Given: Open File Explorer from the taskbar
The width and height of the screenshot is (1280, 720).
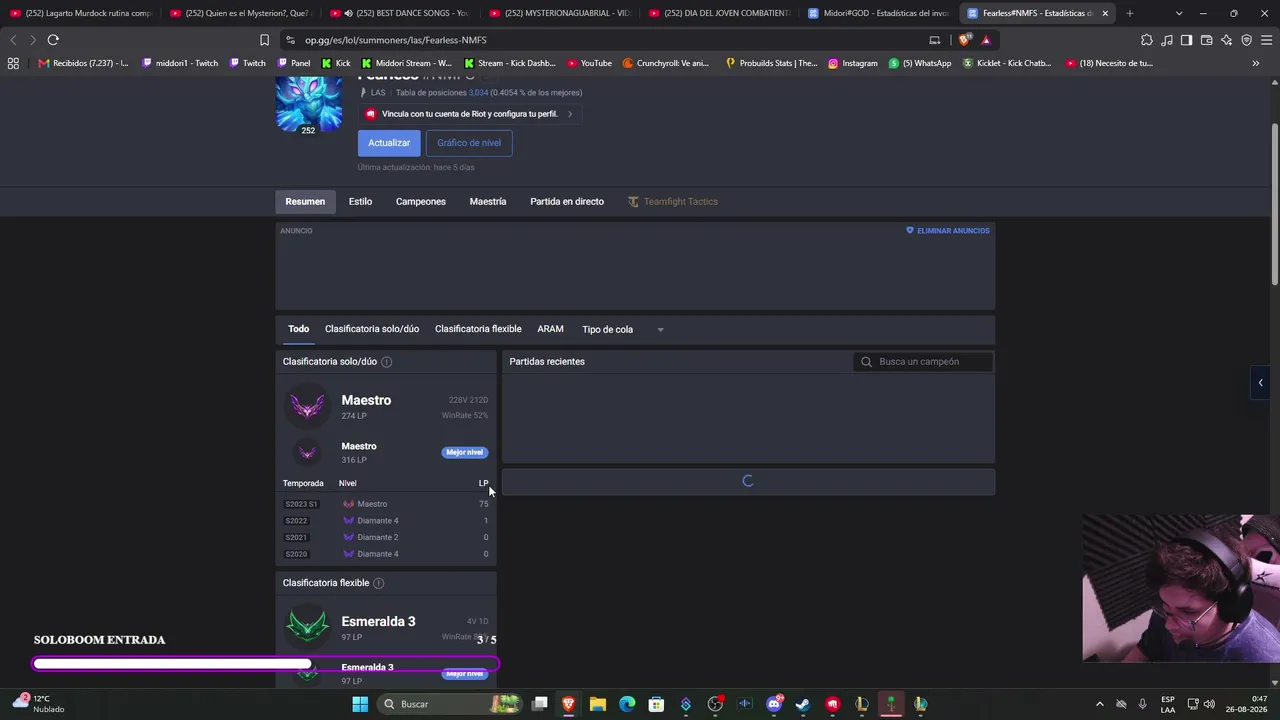Looking at the screenshot, I should 597,704.
